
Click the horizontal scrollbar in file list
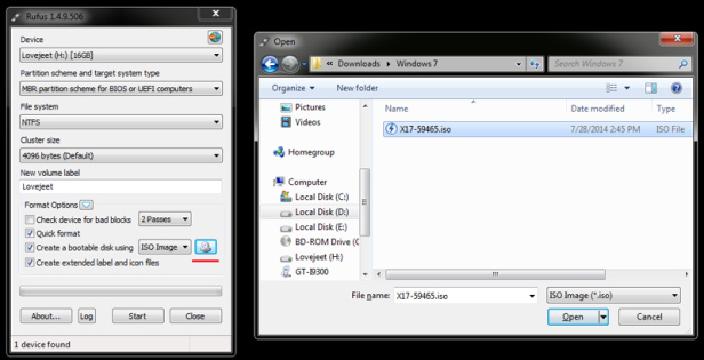[495, 274]
